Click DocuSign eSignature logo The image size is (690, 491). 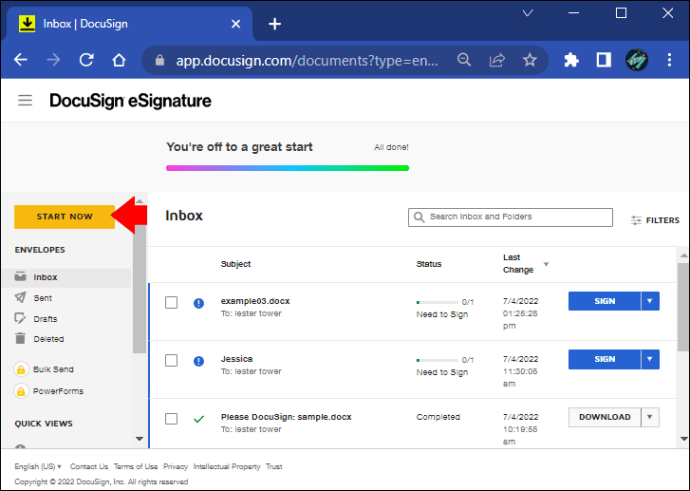click(130, 101)
